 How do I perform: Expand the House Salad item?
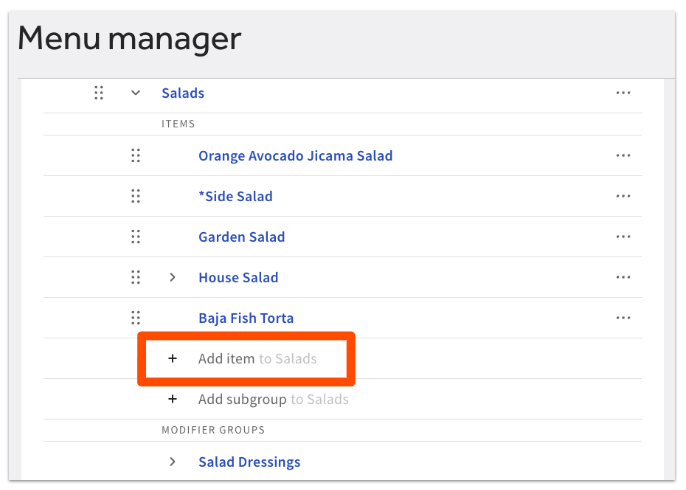click(172, 277)
